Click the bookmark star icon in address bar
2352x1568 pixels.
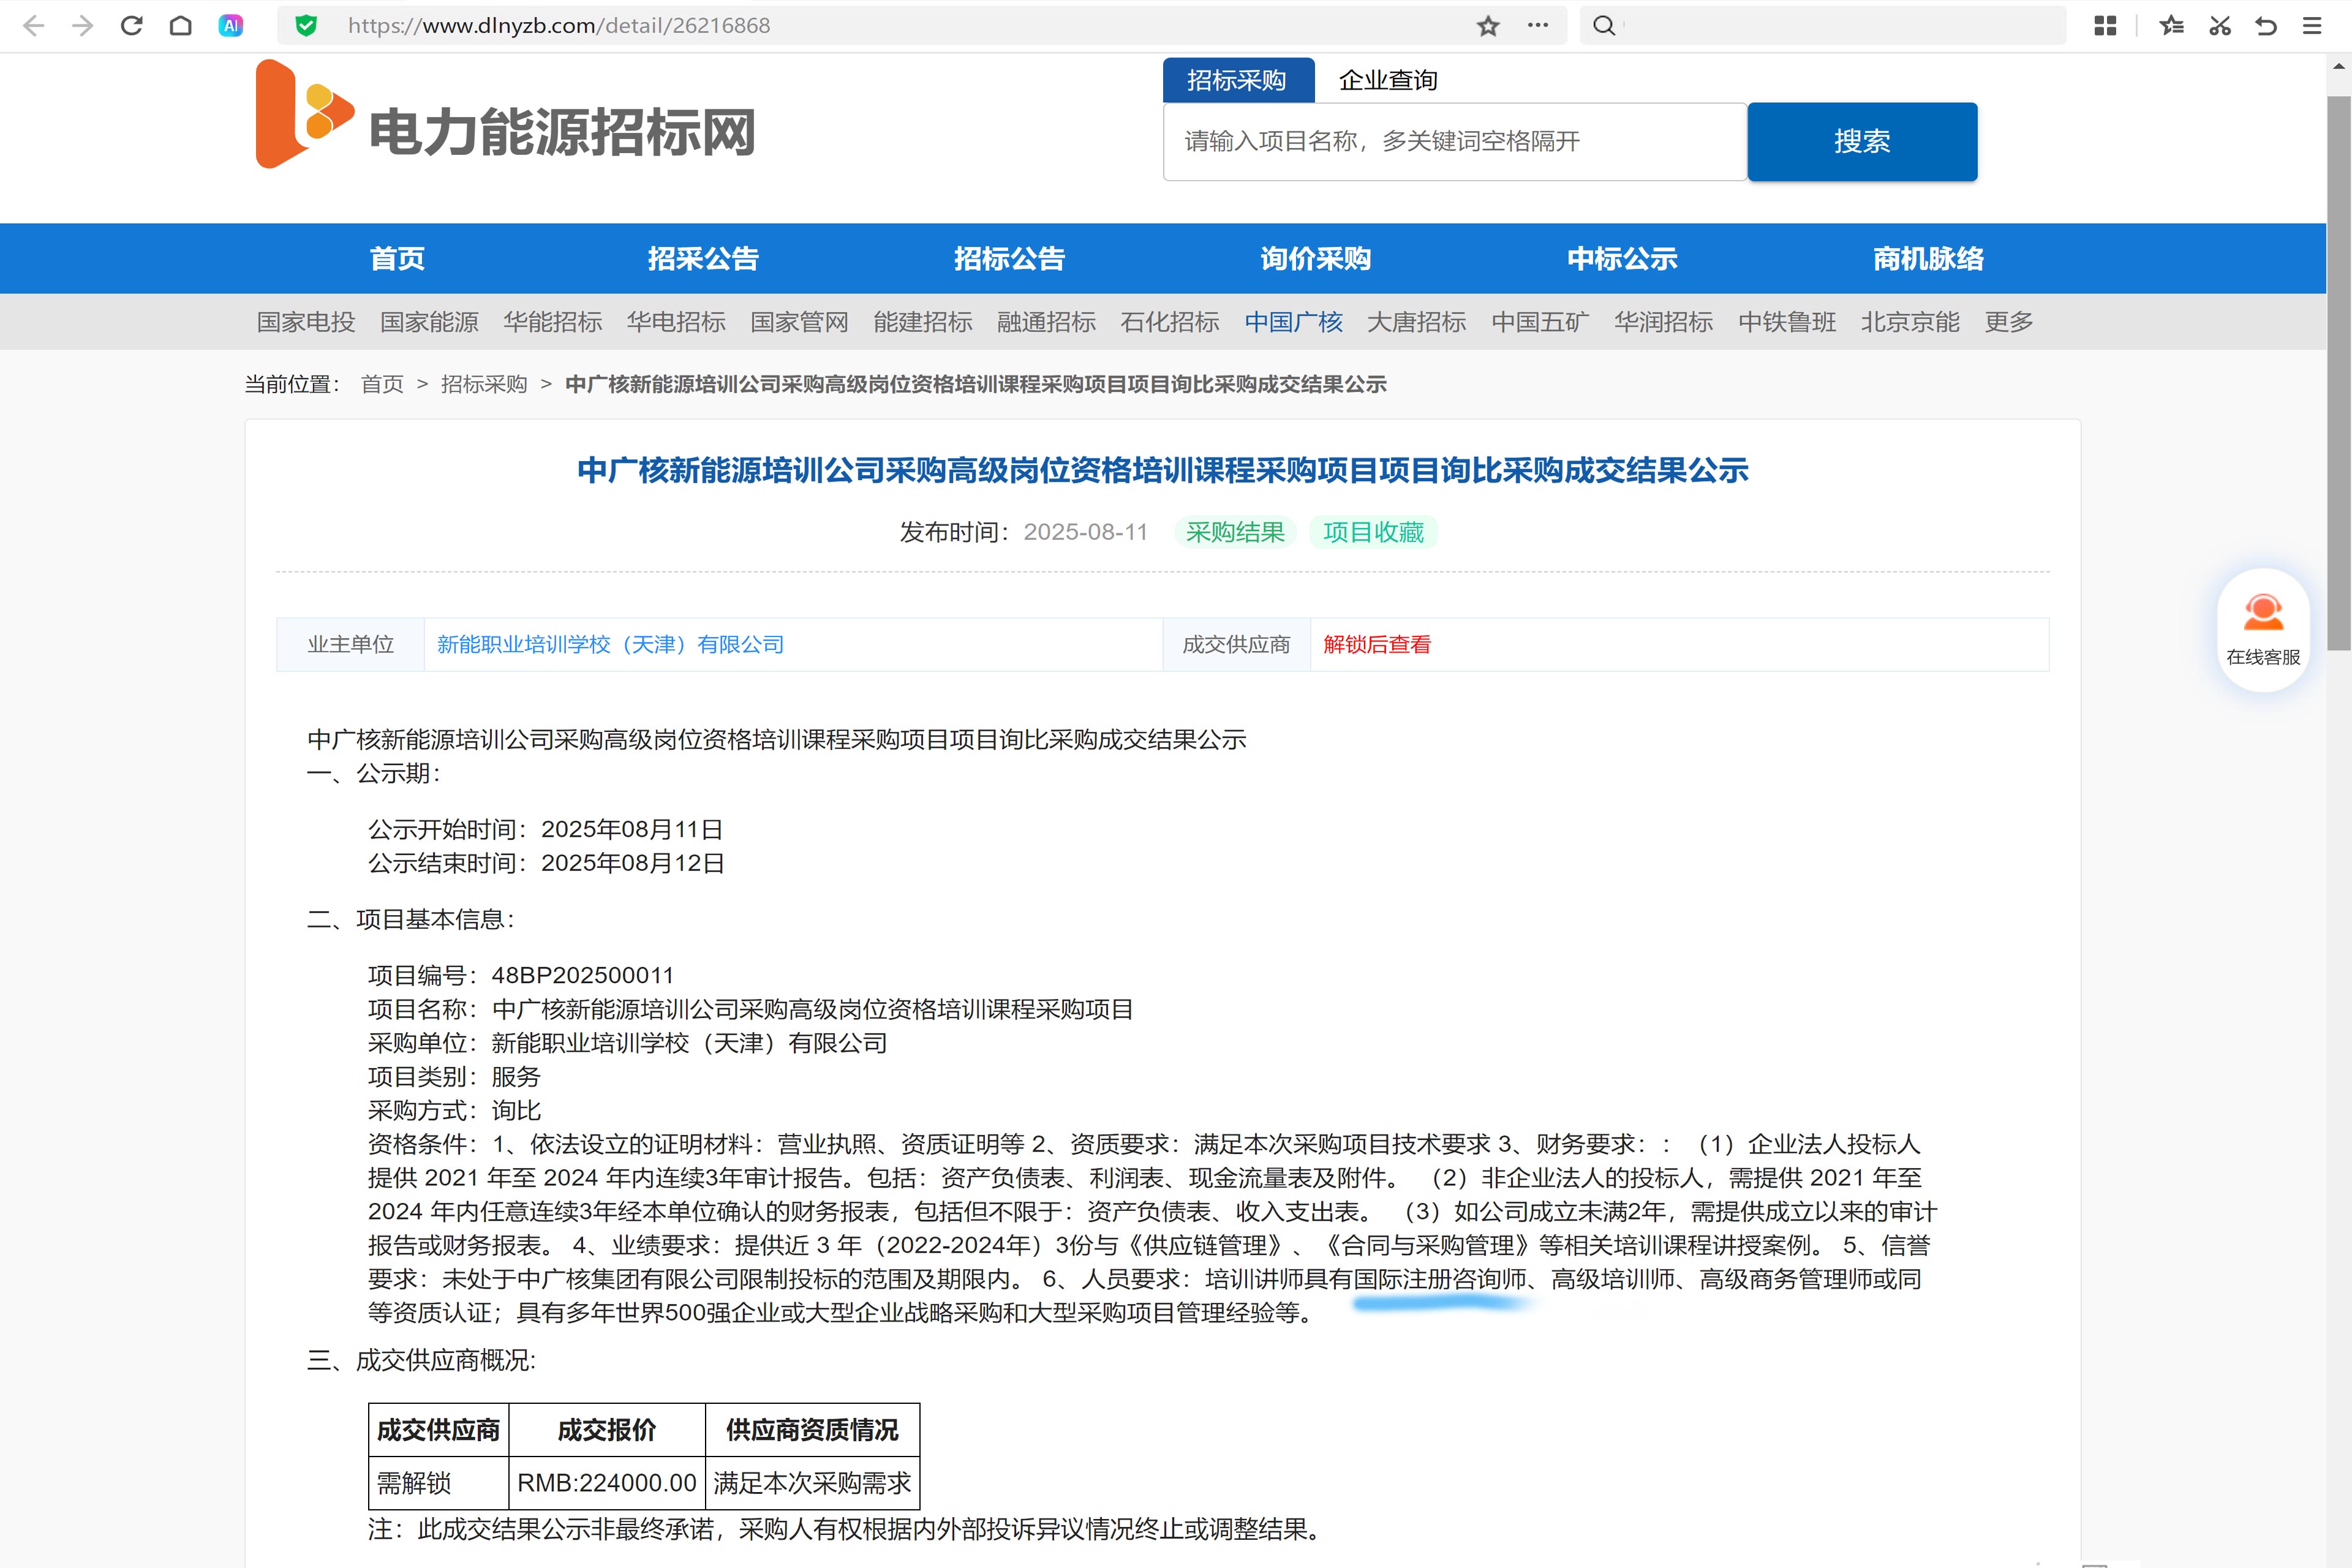click(1488, 26)
